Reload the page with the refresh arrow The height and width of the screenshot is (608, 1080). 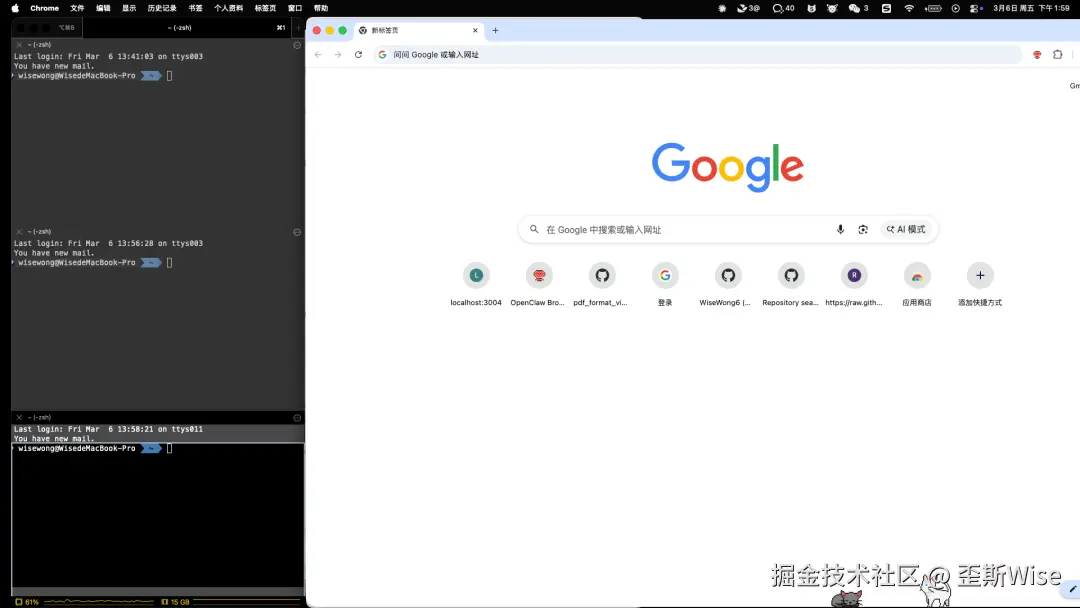click(359, 54)
